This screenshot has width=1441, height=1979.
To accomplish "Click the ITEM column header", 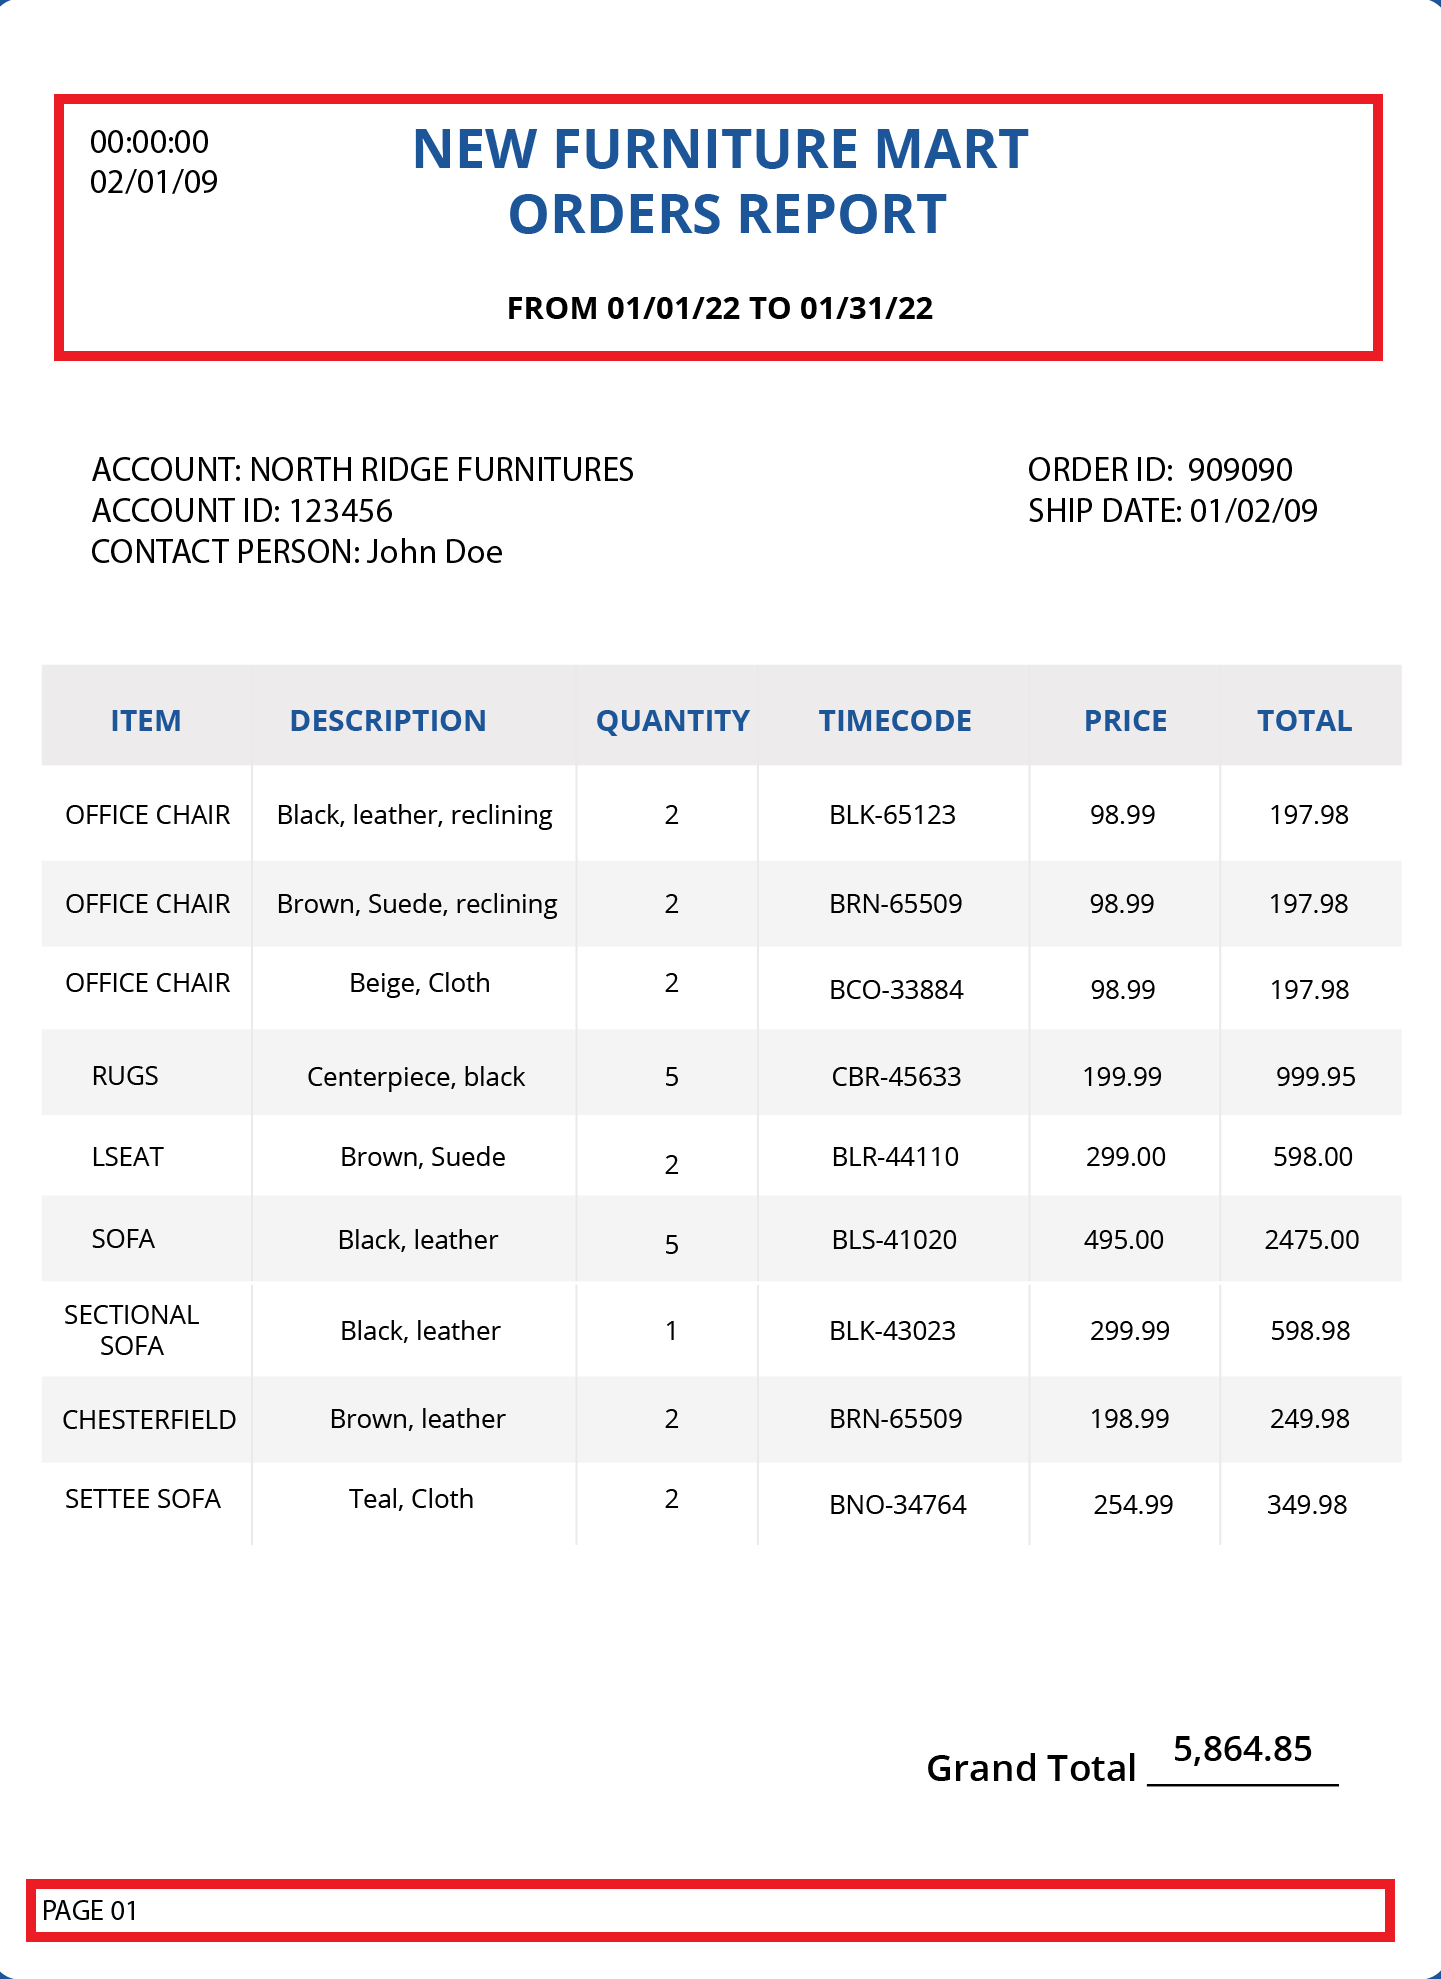I will 146,721.
